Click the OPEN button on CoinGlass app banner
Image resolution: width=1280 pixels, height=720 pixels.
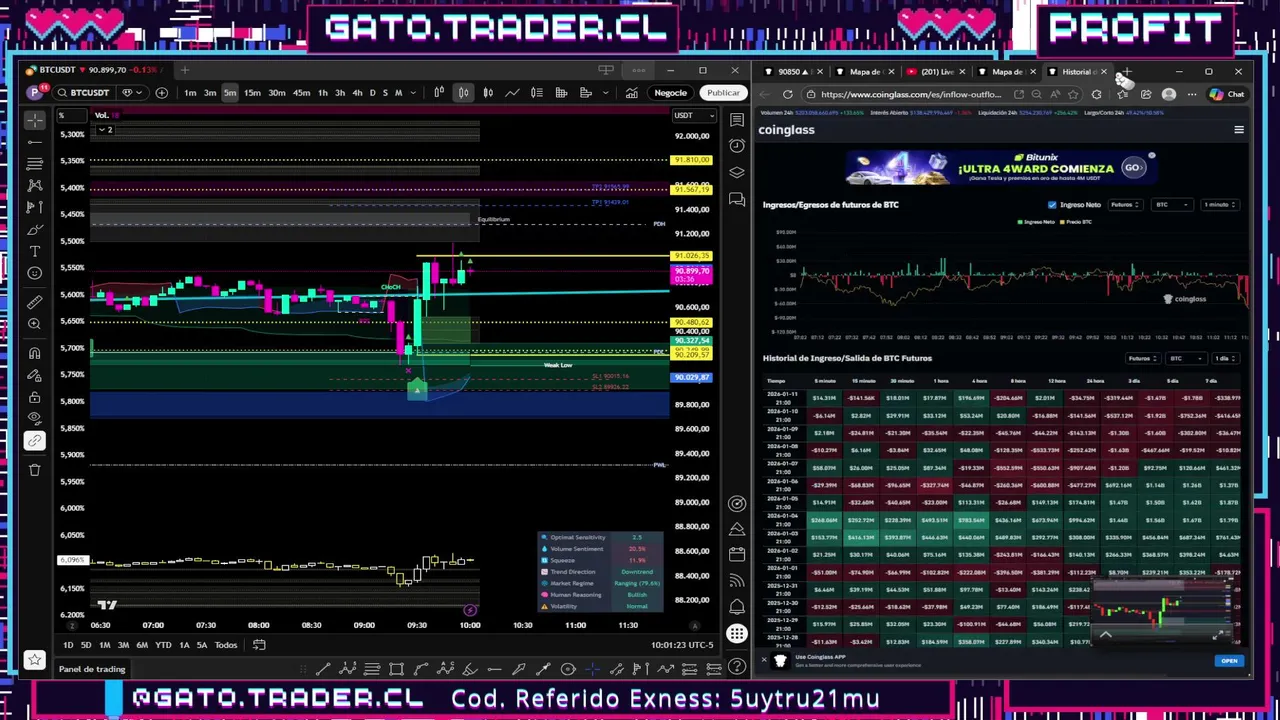(x=1229, y=661)
